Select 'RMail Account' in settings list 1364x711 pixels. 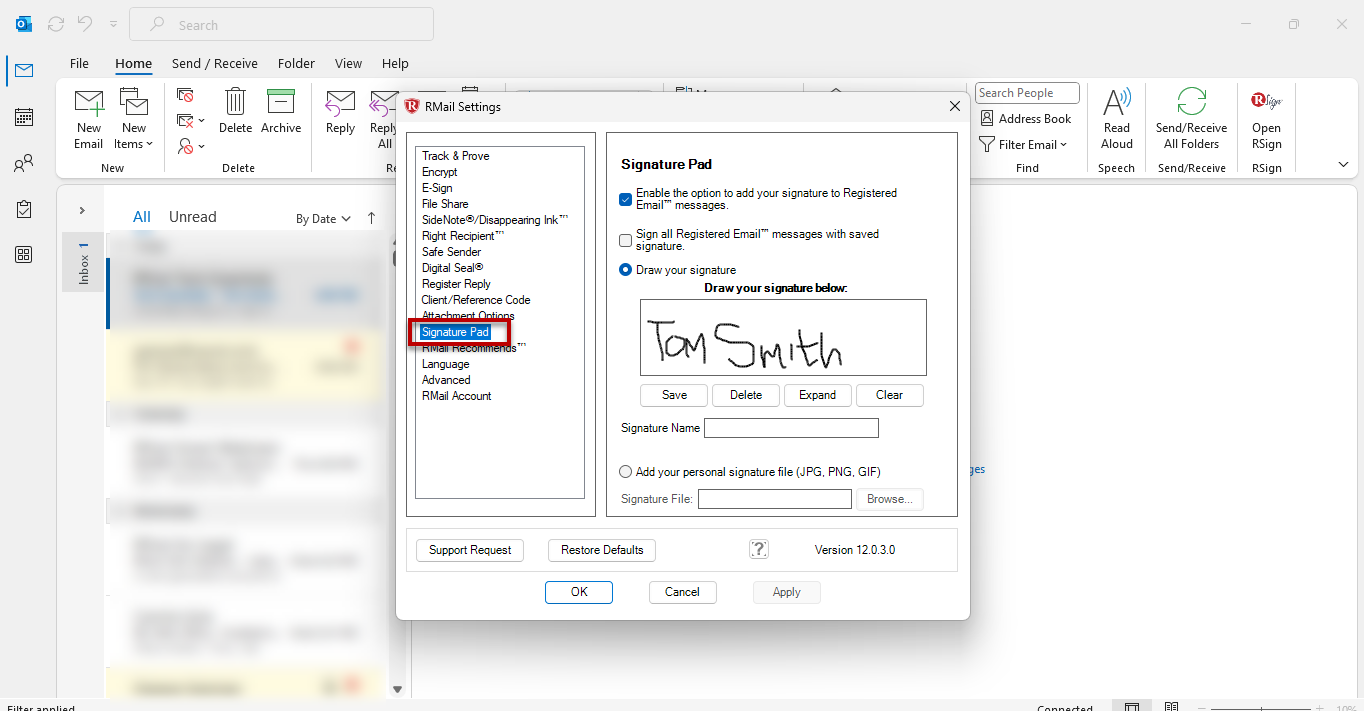click(457, 396)
